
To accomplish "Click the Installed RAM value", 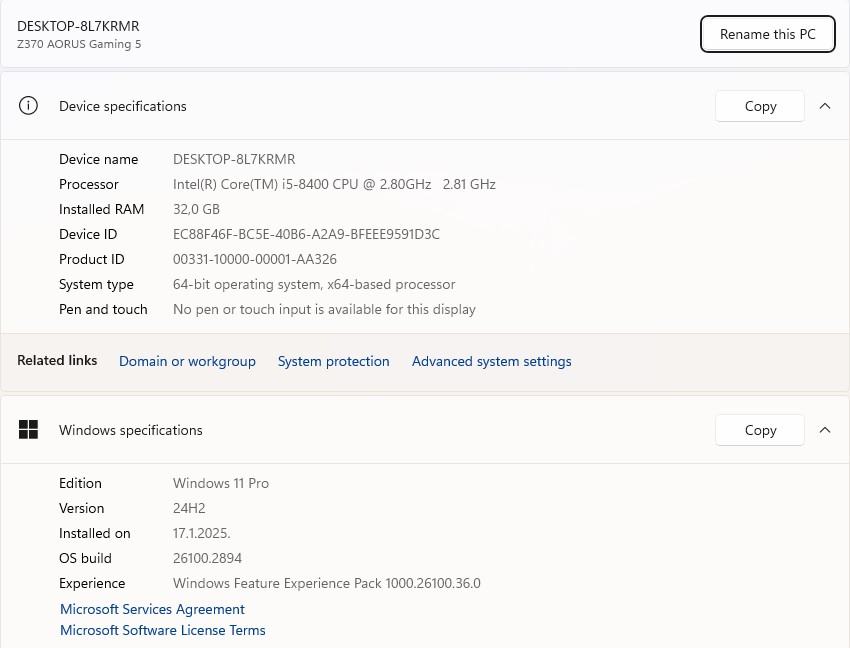I will point(196,209).
